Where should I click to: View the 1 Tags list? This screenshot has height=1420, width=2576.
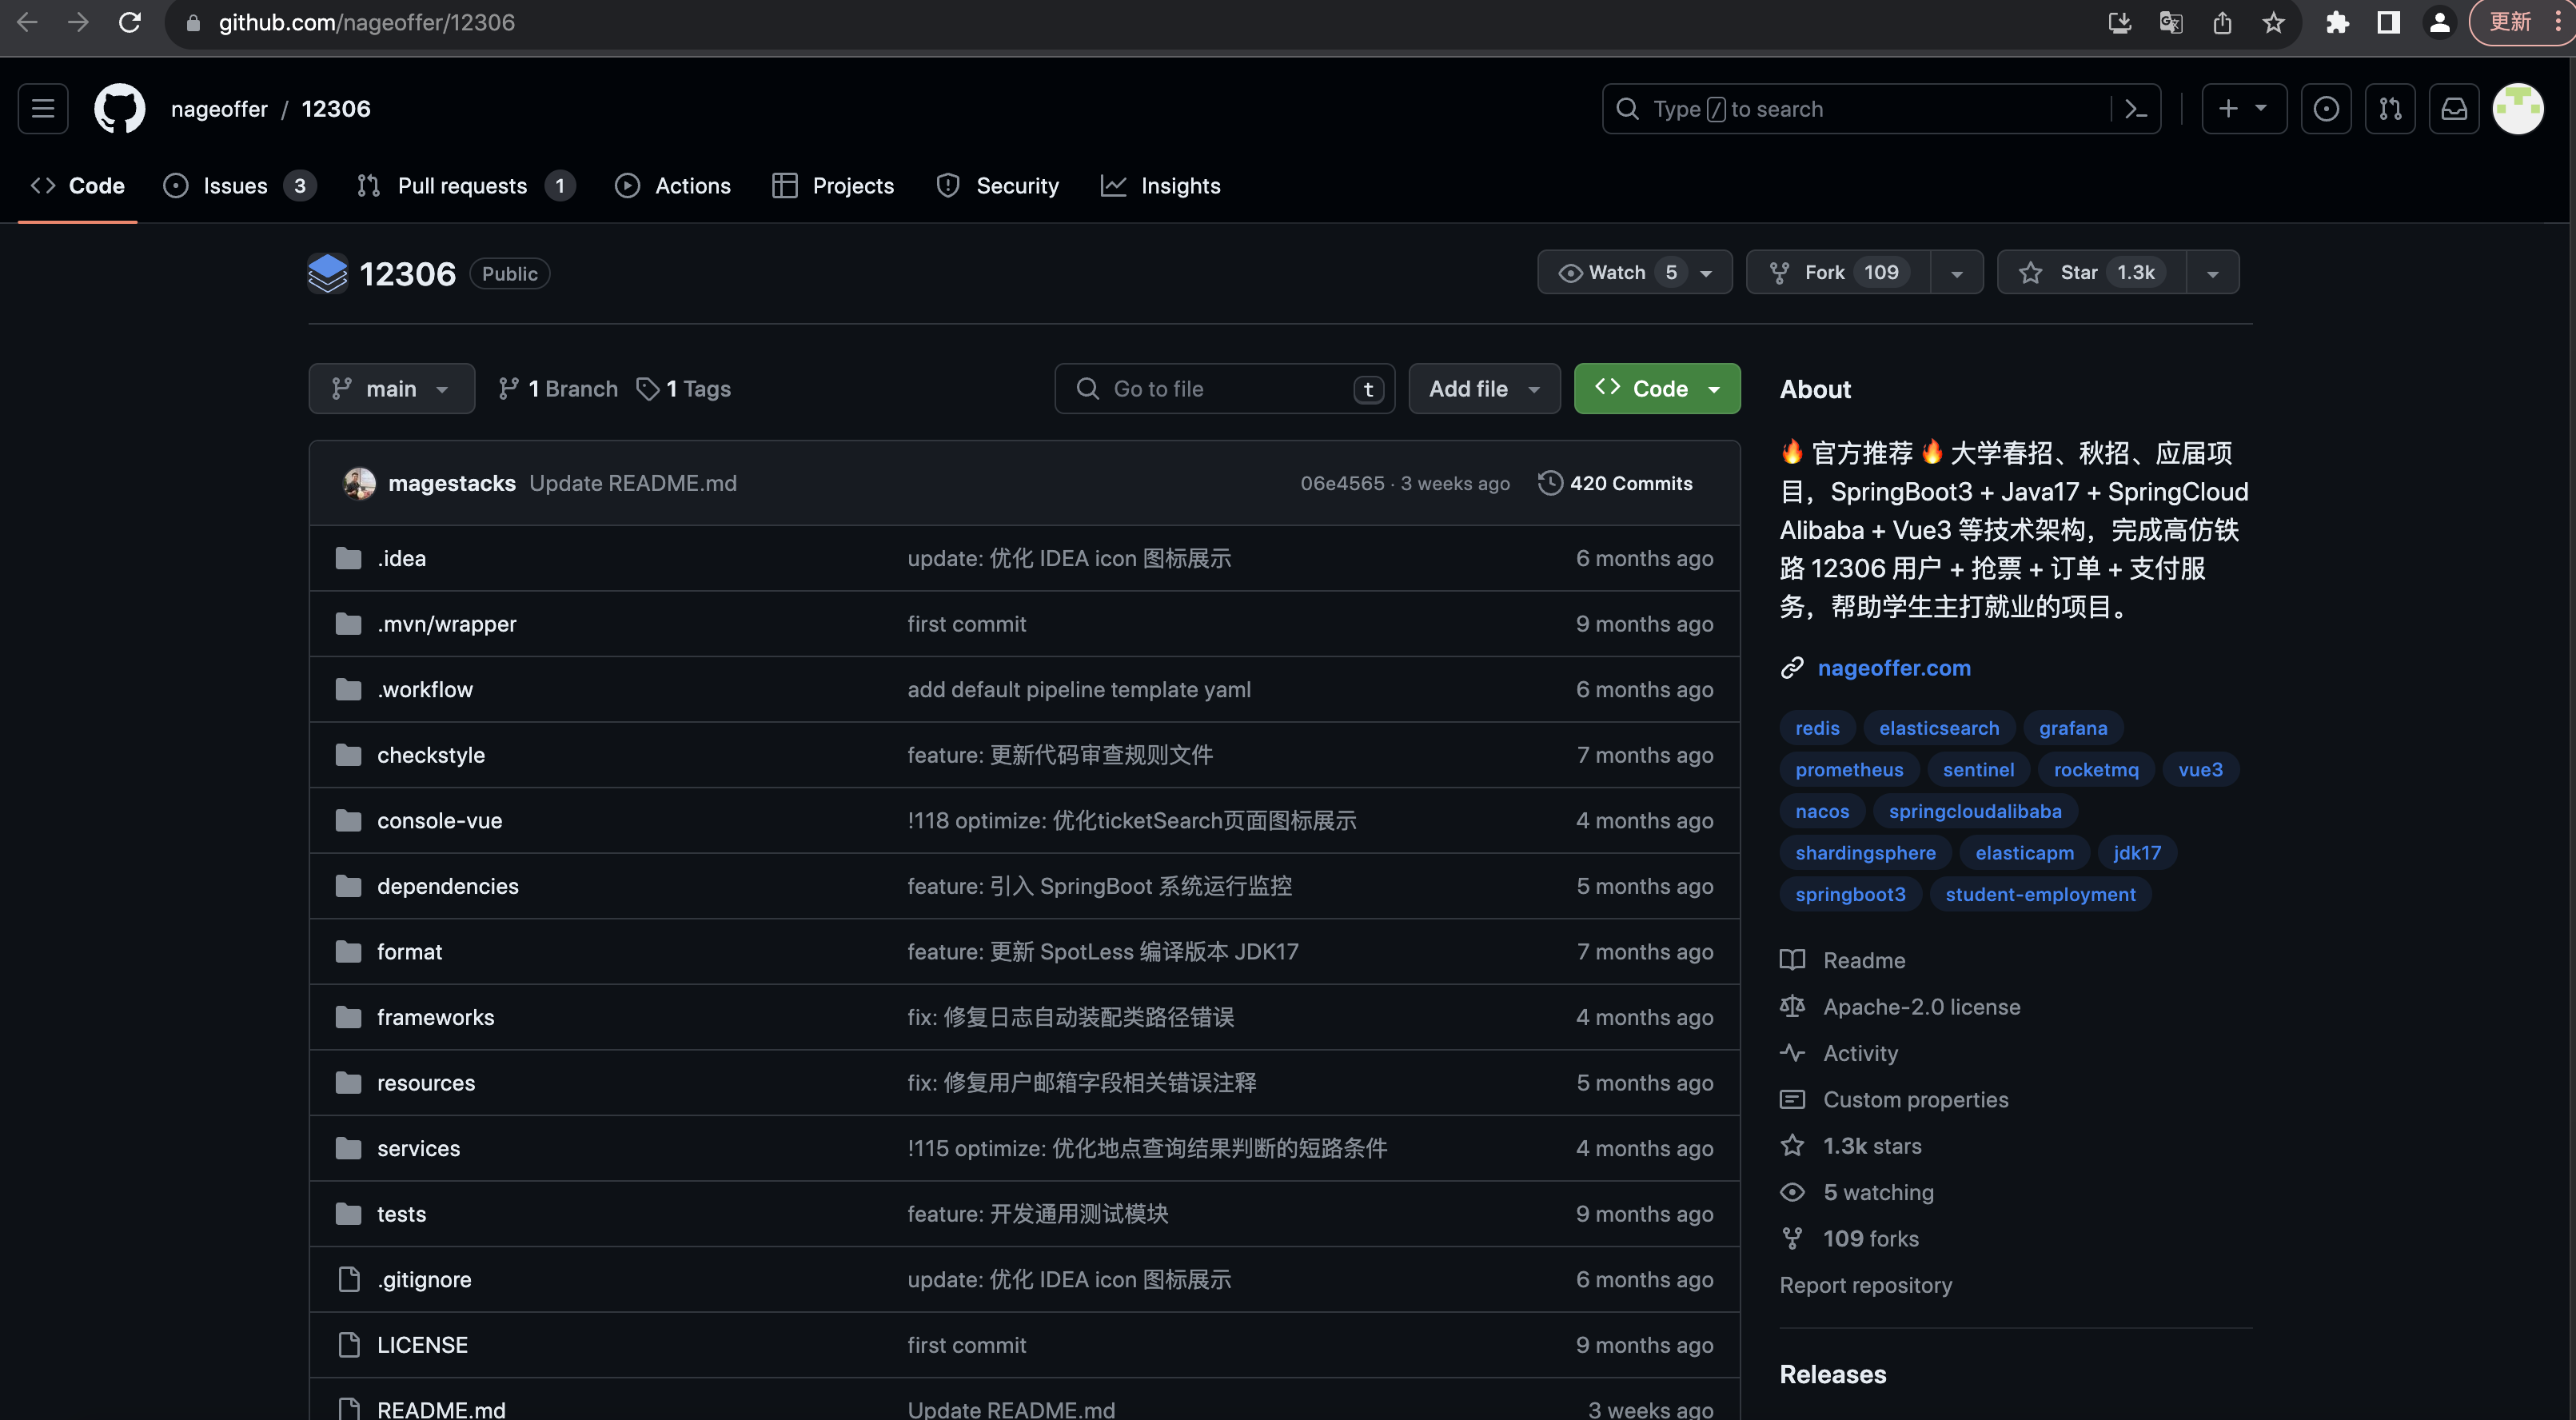[684, 388]
